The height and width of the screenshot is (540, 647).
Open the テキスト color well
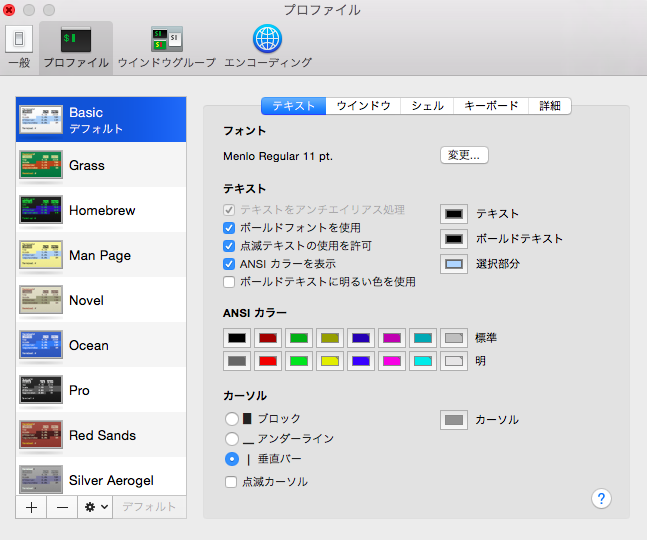[x=454, y=214]
